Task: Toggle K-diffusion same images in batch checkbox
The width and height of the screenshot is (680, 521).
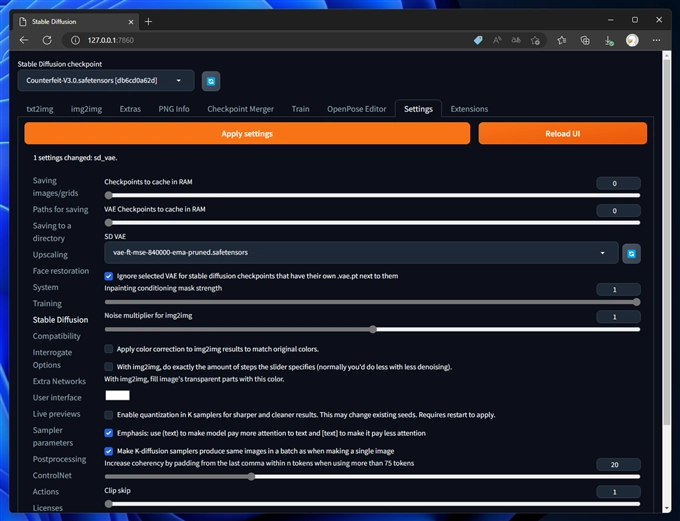Action: (109, 451)
